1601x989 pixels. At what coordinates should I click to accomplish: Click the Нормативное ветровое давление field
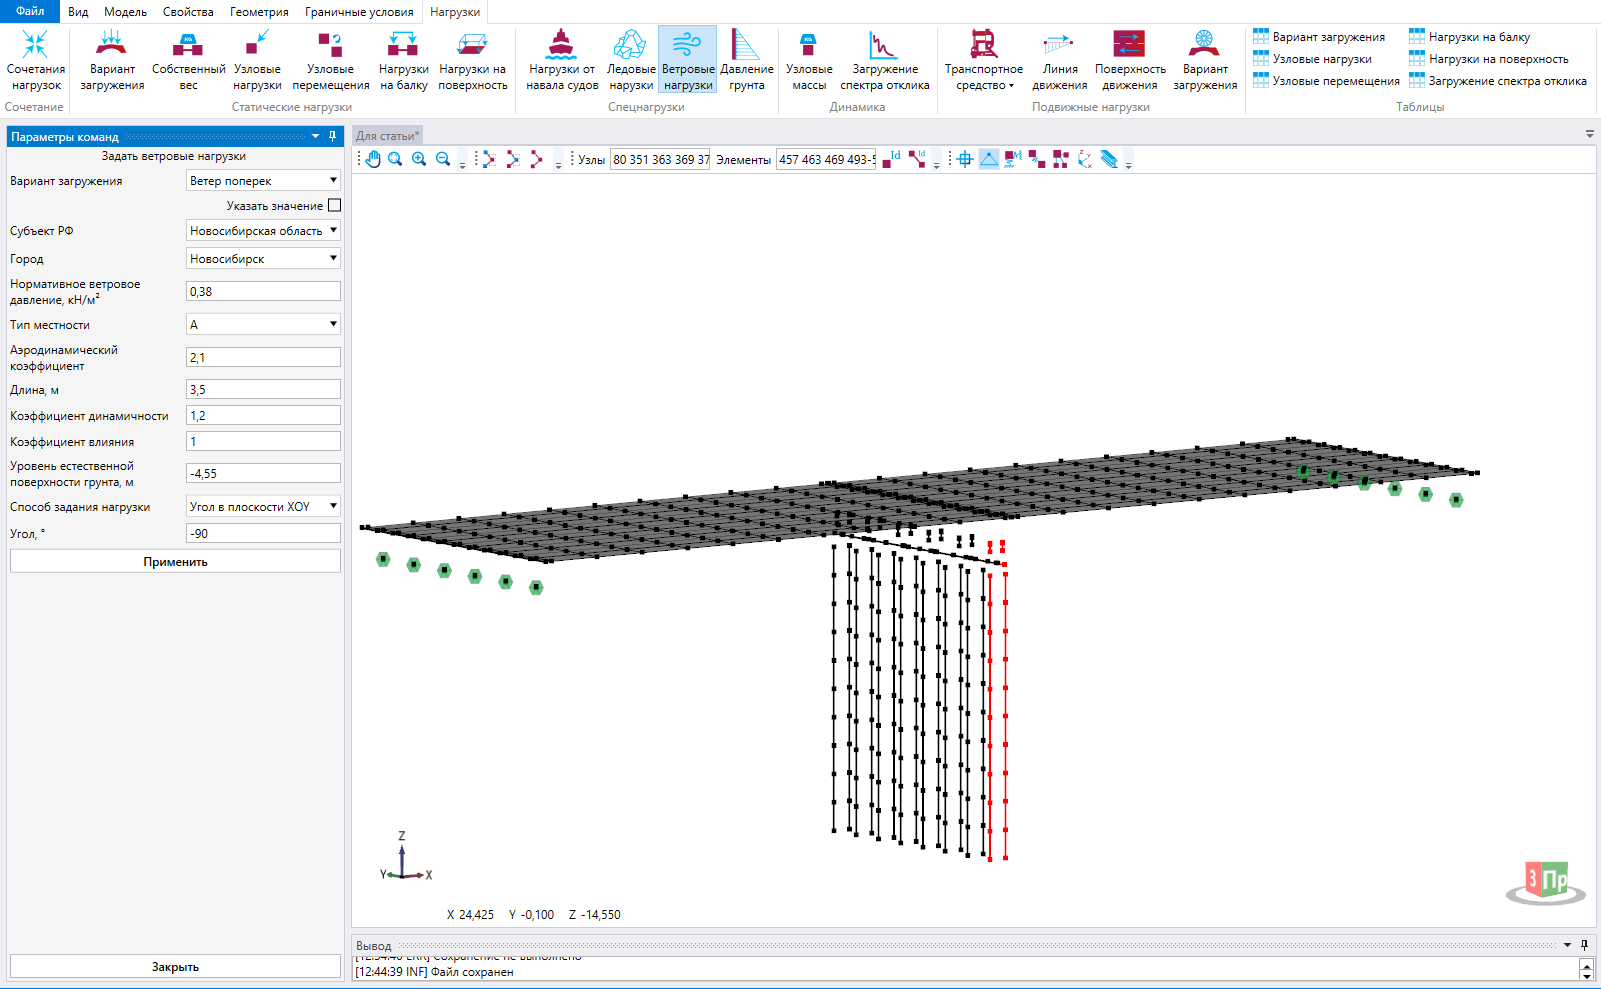[263, 291]
